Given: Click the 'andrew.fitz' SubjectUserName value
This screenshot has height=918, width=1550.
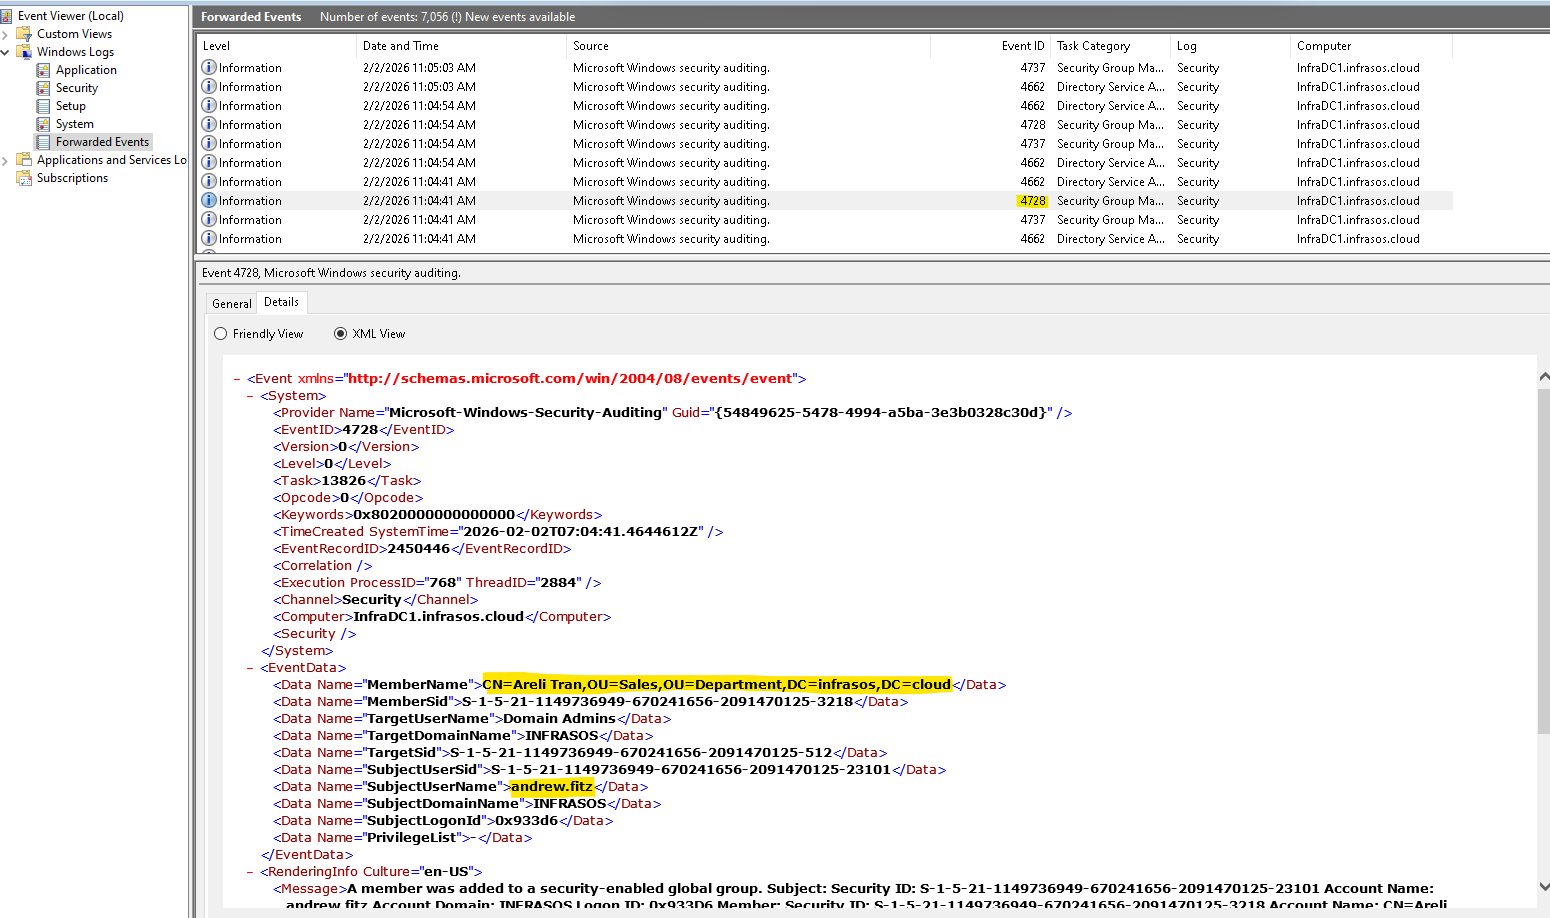Looking at the screenshot, I should click(x=552, y=787).
